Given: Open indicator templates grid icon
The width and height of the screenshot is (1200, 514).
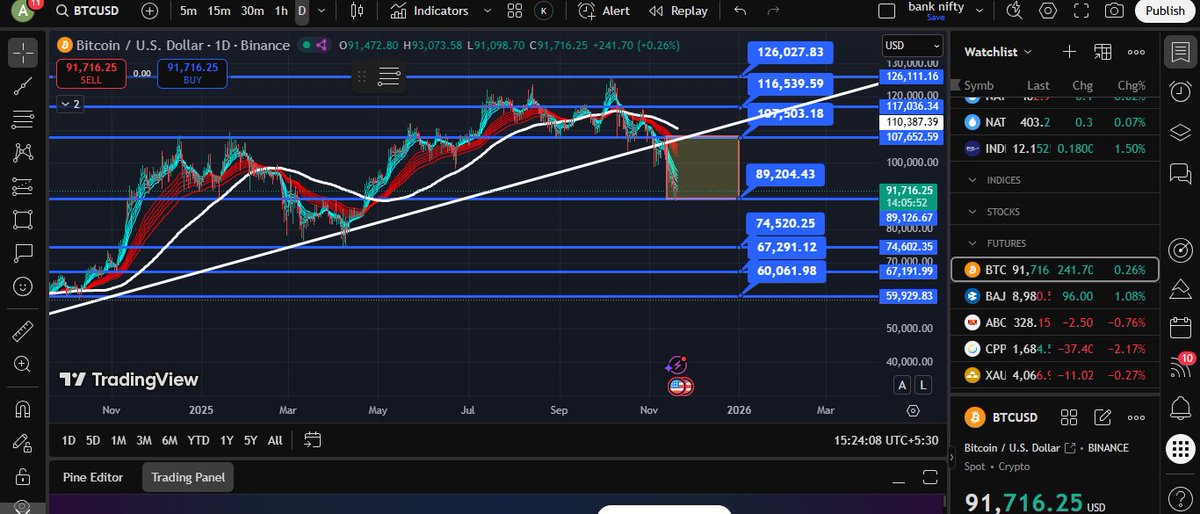Looking at the screenshot, I should coord(515,11).
